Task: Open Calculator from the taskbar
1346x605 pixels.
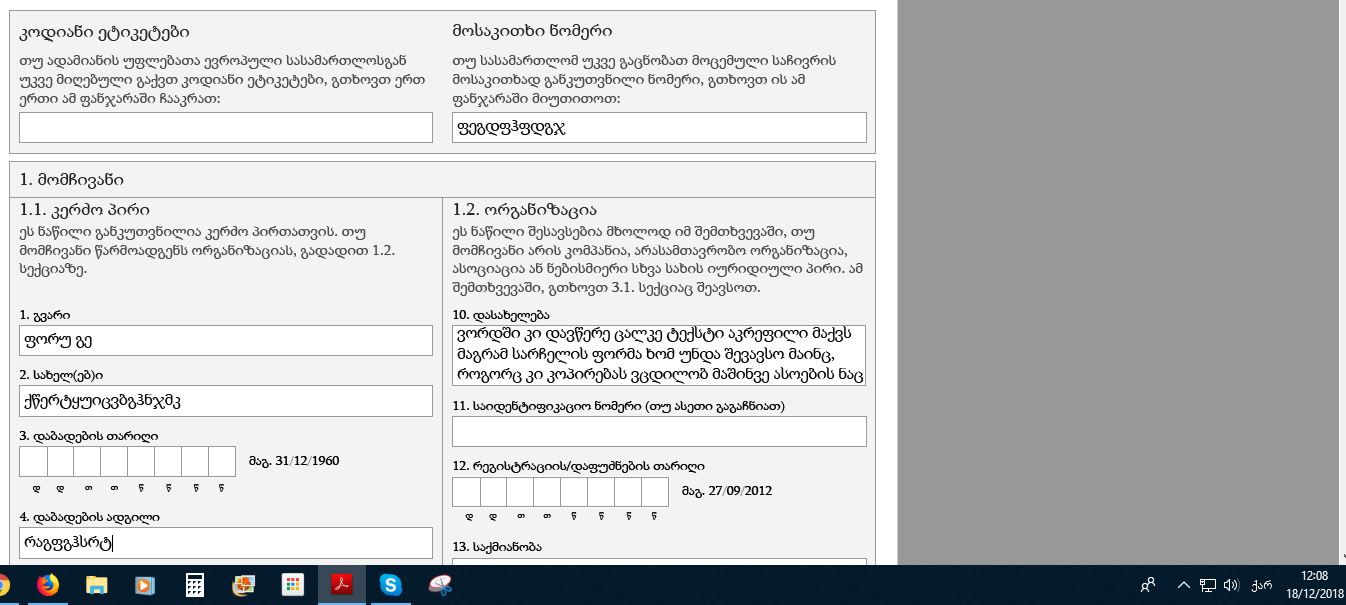Action: pos(195,585)
